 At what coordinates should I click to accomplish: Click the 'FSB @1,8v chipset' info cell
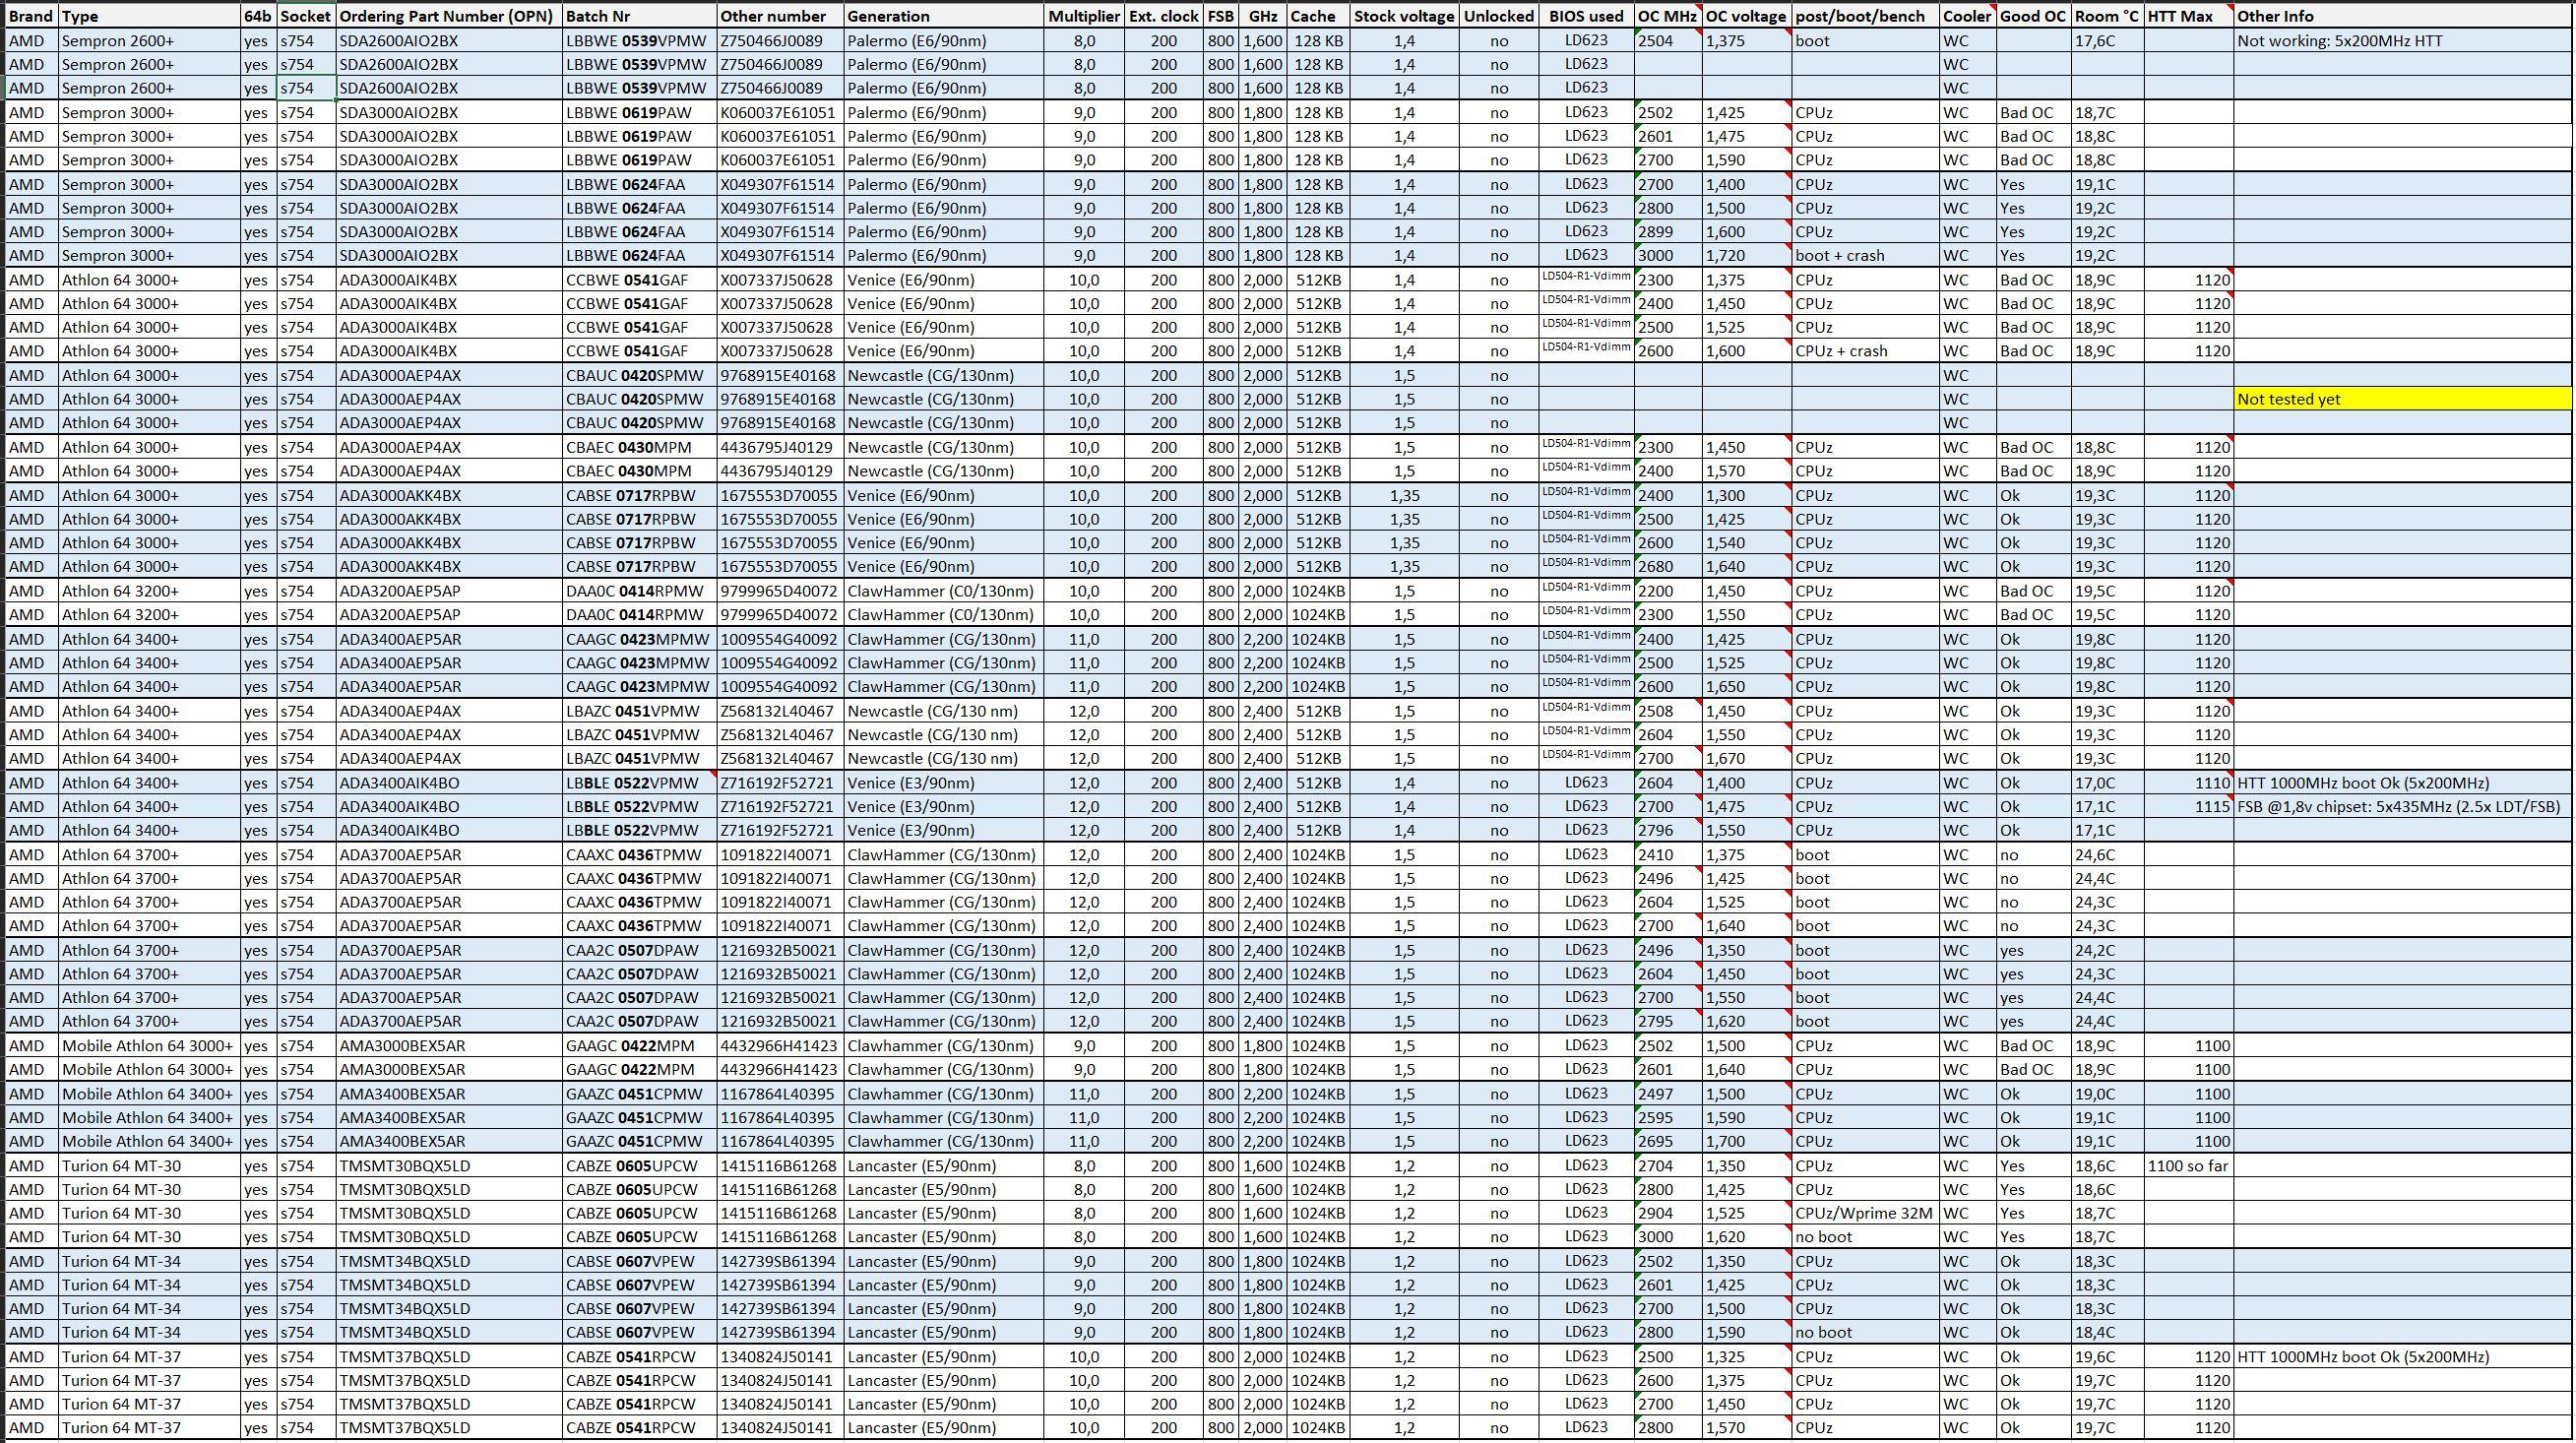point(2402,806)
